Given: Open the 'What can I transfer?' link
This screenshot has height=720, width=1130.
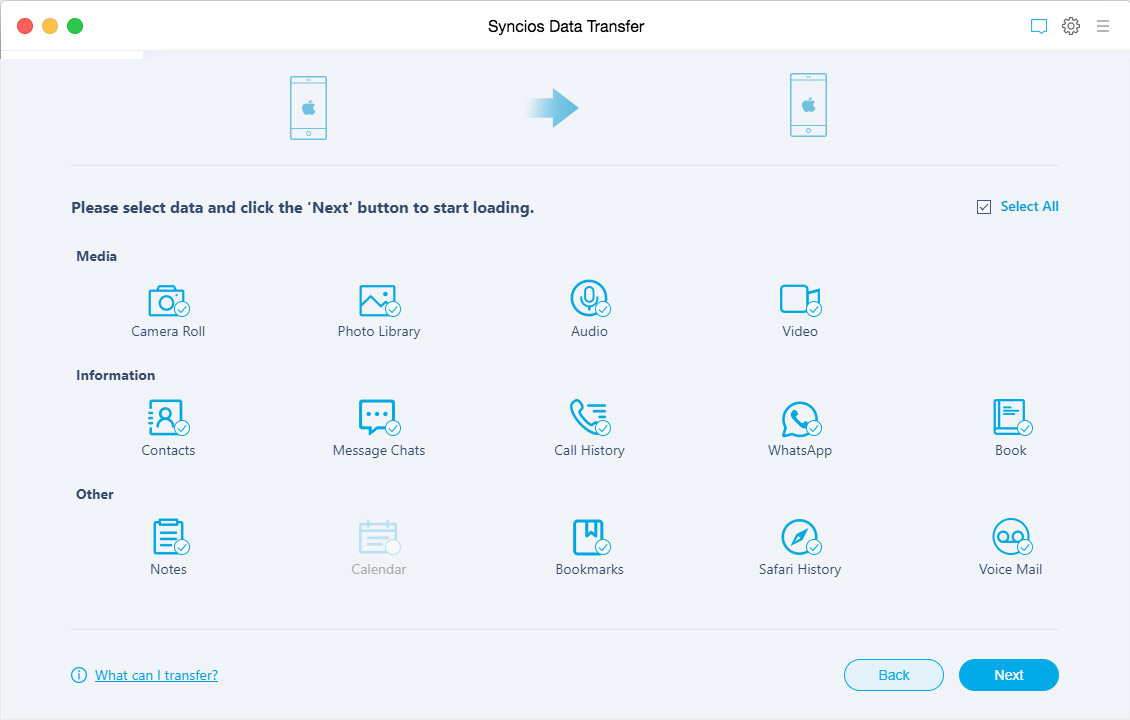Looking at the screenshot, I should click(x=156, y=675).
